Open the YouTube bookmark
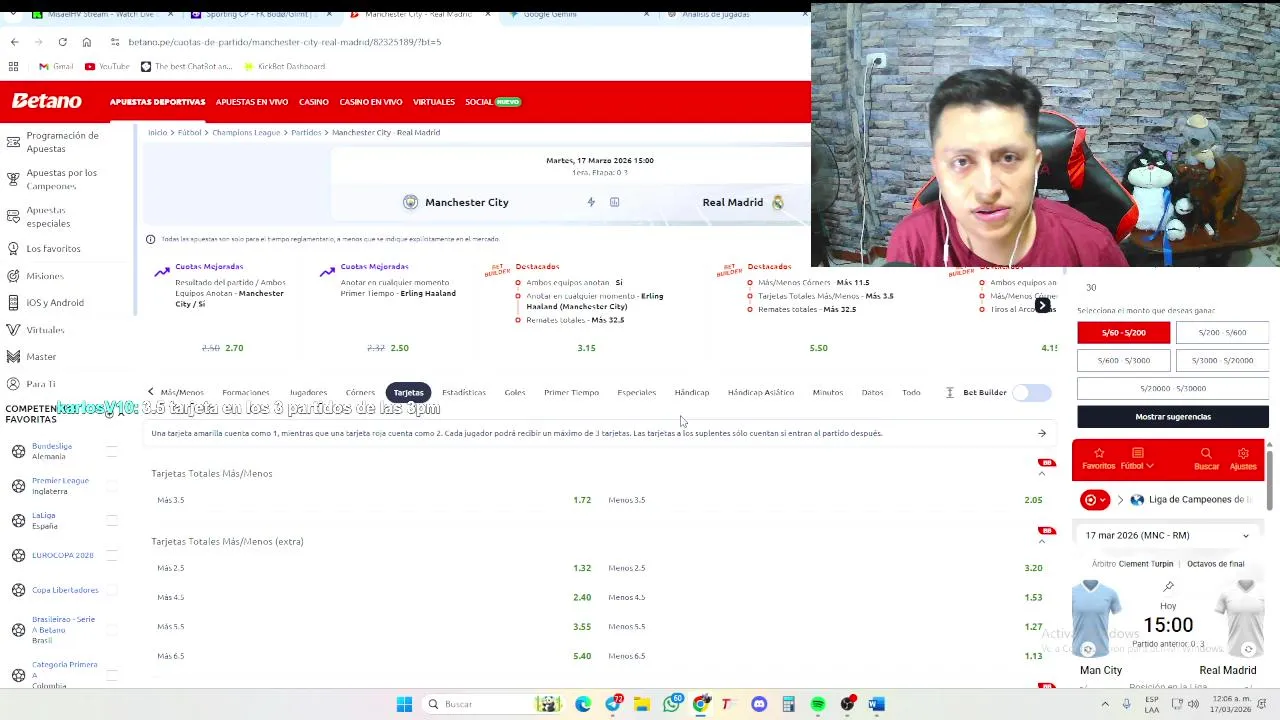 point(107,66)
